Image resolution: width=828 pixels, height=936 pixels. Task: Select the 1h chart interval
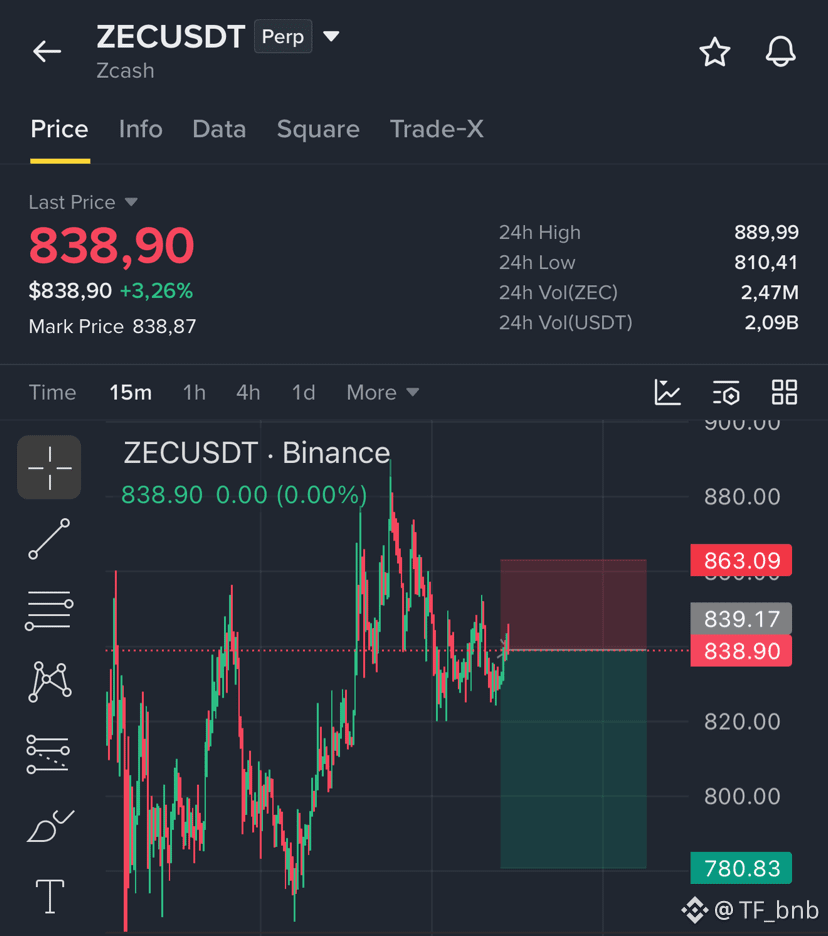194,393
